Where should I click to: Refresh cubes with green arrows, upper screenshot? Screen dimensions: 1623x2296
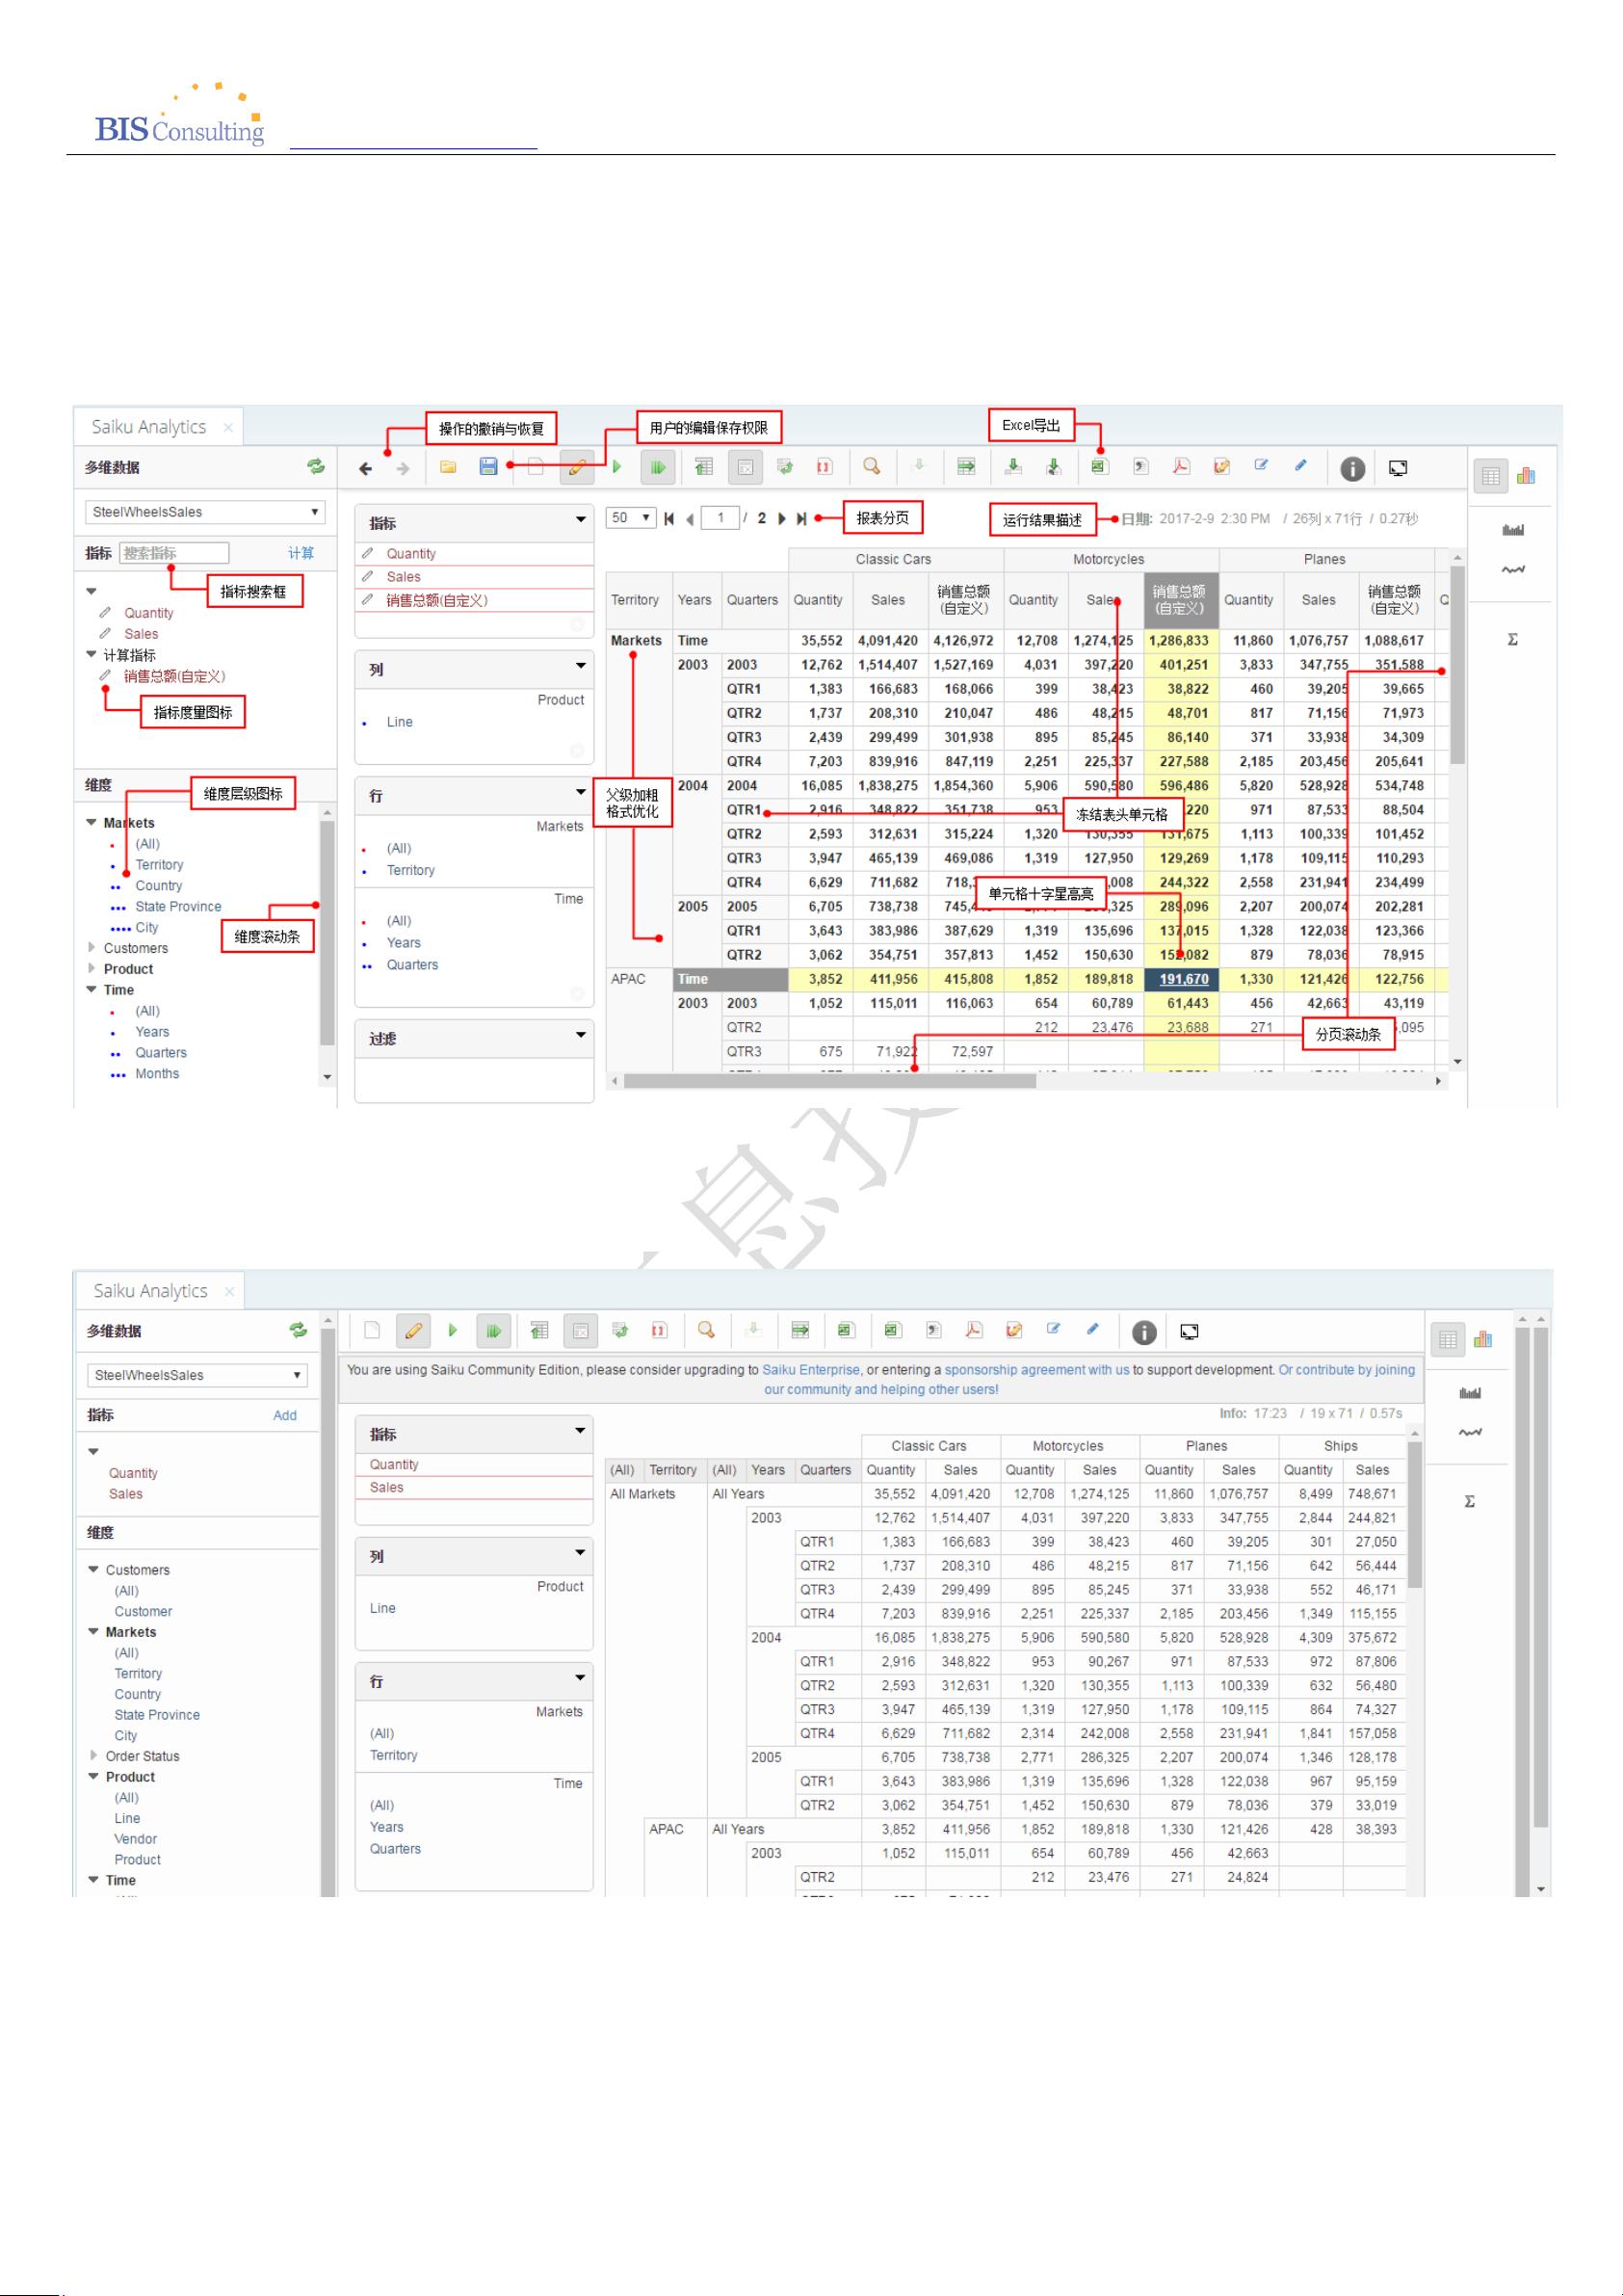click(316, 466)
